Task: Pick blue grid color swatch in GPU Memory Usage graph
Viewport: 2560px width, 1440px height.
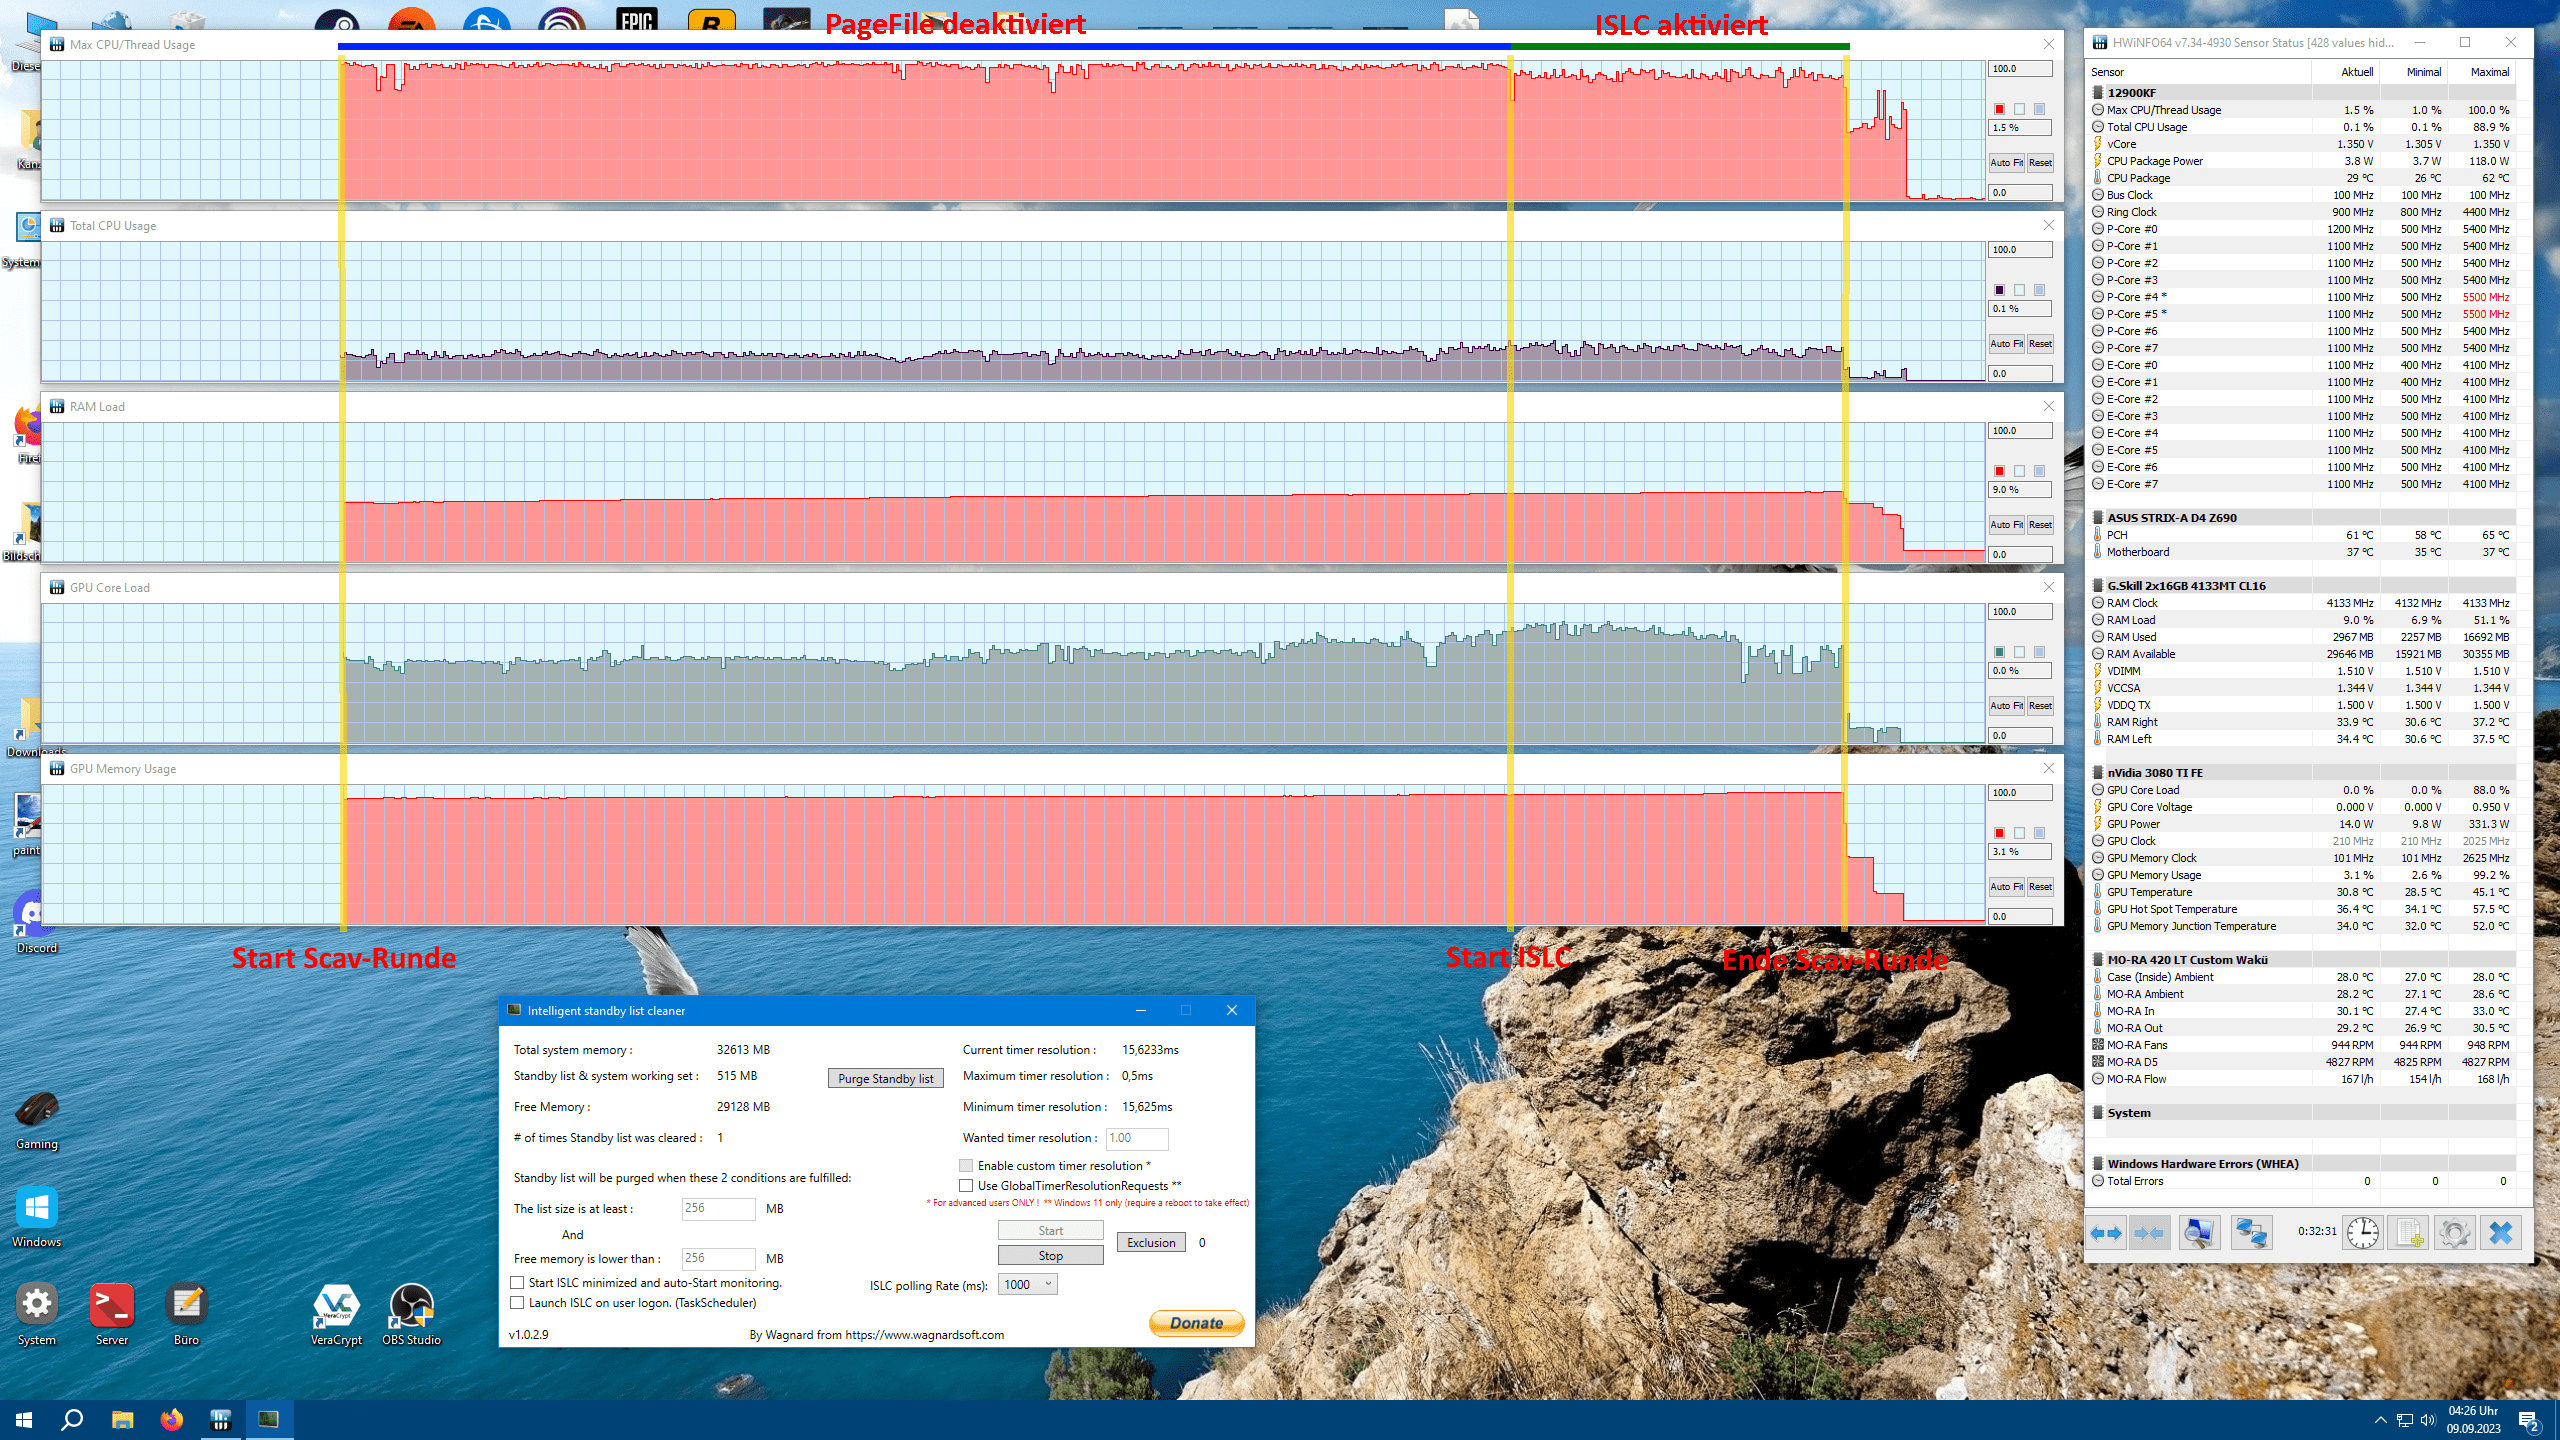Action: [x=2039, y=833]
